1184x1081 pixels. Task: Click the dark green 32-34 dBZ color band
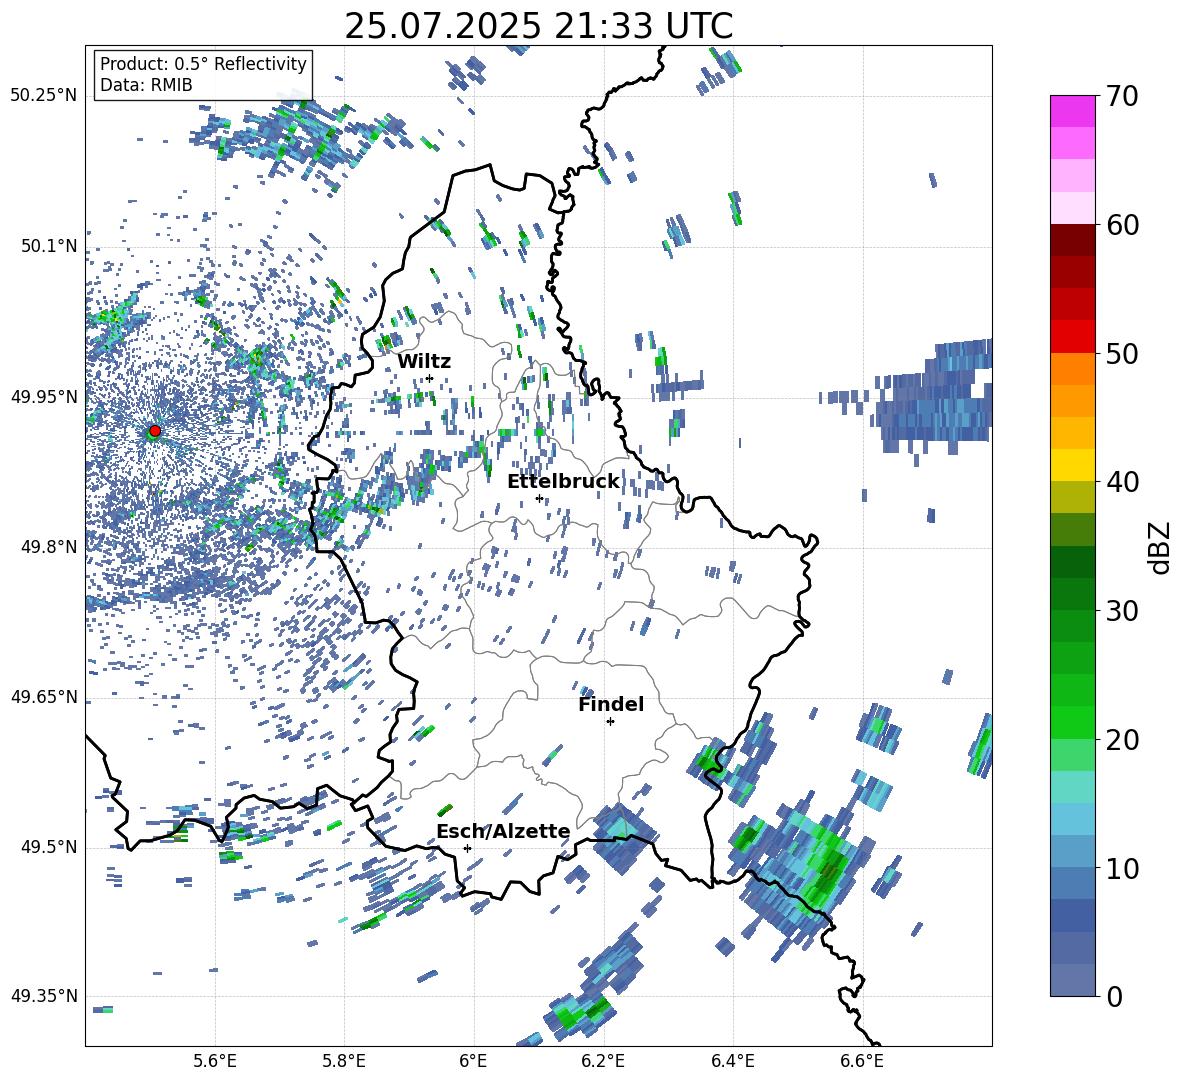pos(1072,561)
